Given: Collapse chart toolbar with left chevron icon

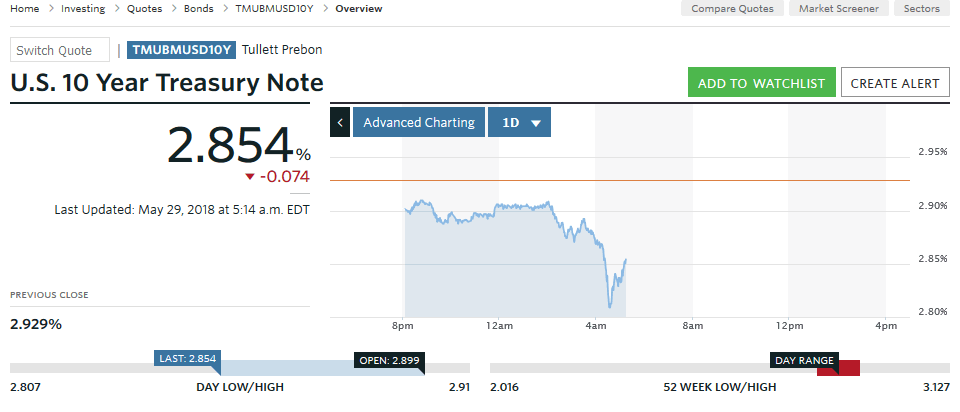Looking at the screenshot, I should [340, 123].
